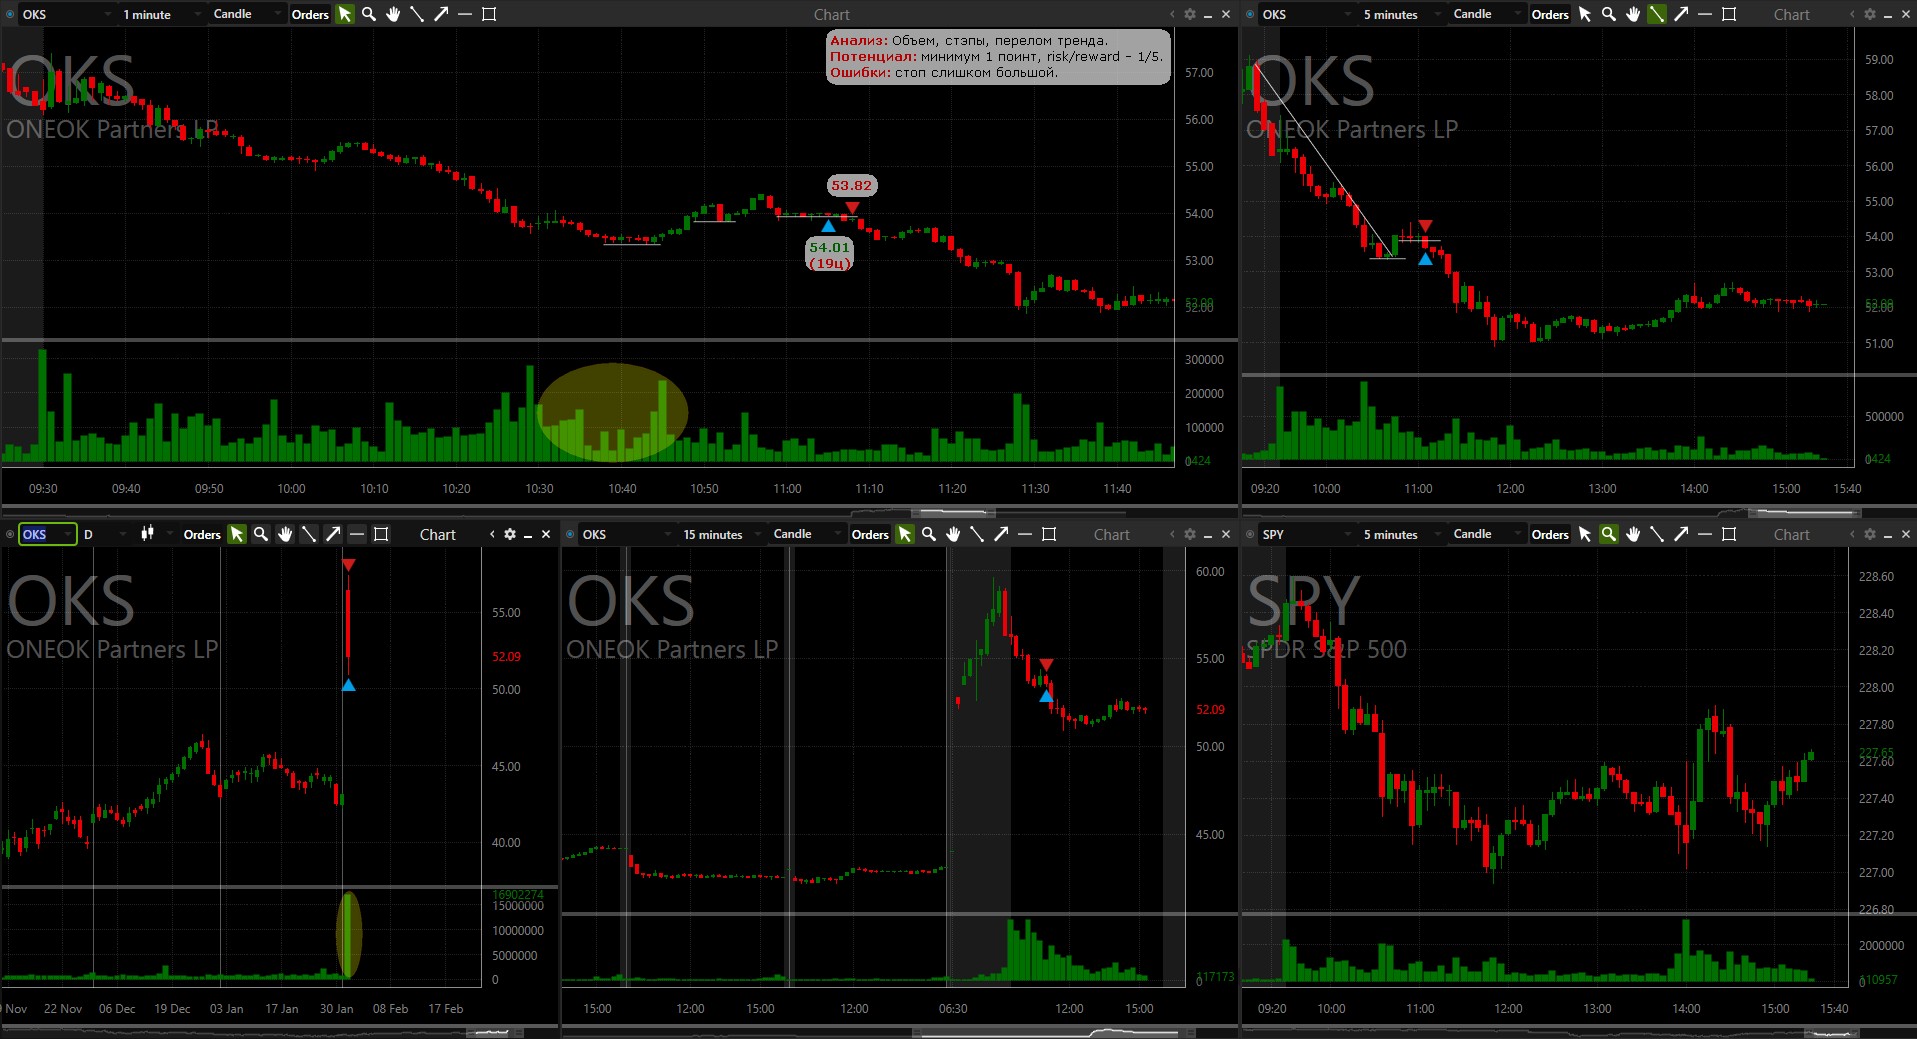Toggle link radio dot of OKS 1 minute chart

point(10,14)
